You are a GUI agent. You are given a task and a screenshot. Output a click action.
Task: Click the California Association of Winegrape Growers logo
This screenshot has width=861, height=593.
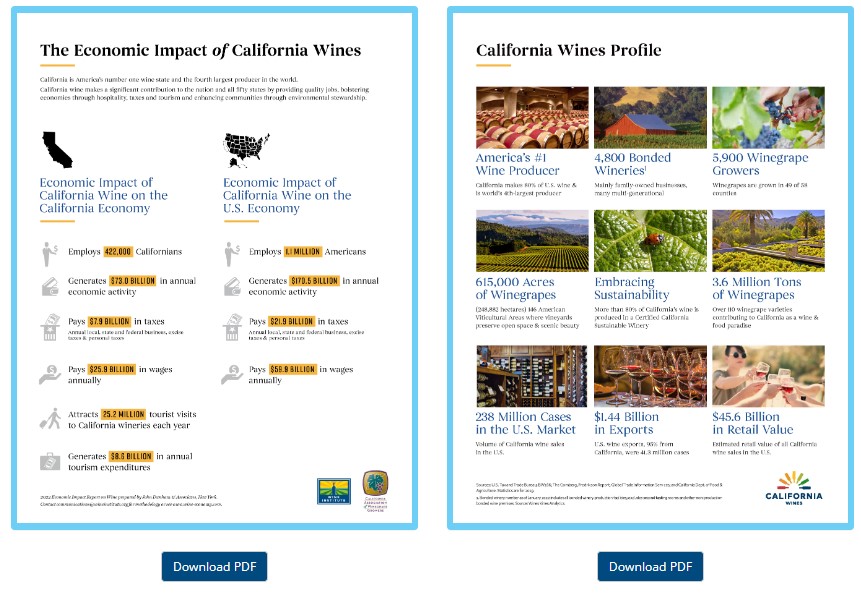tap(375, 488)
